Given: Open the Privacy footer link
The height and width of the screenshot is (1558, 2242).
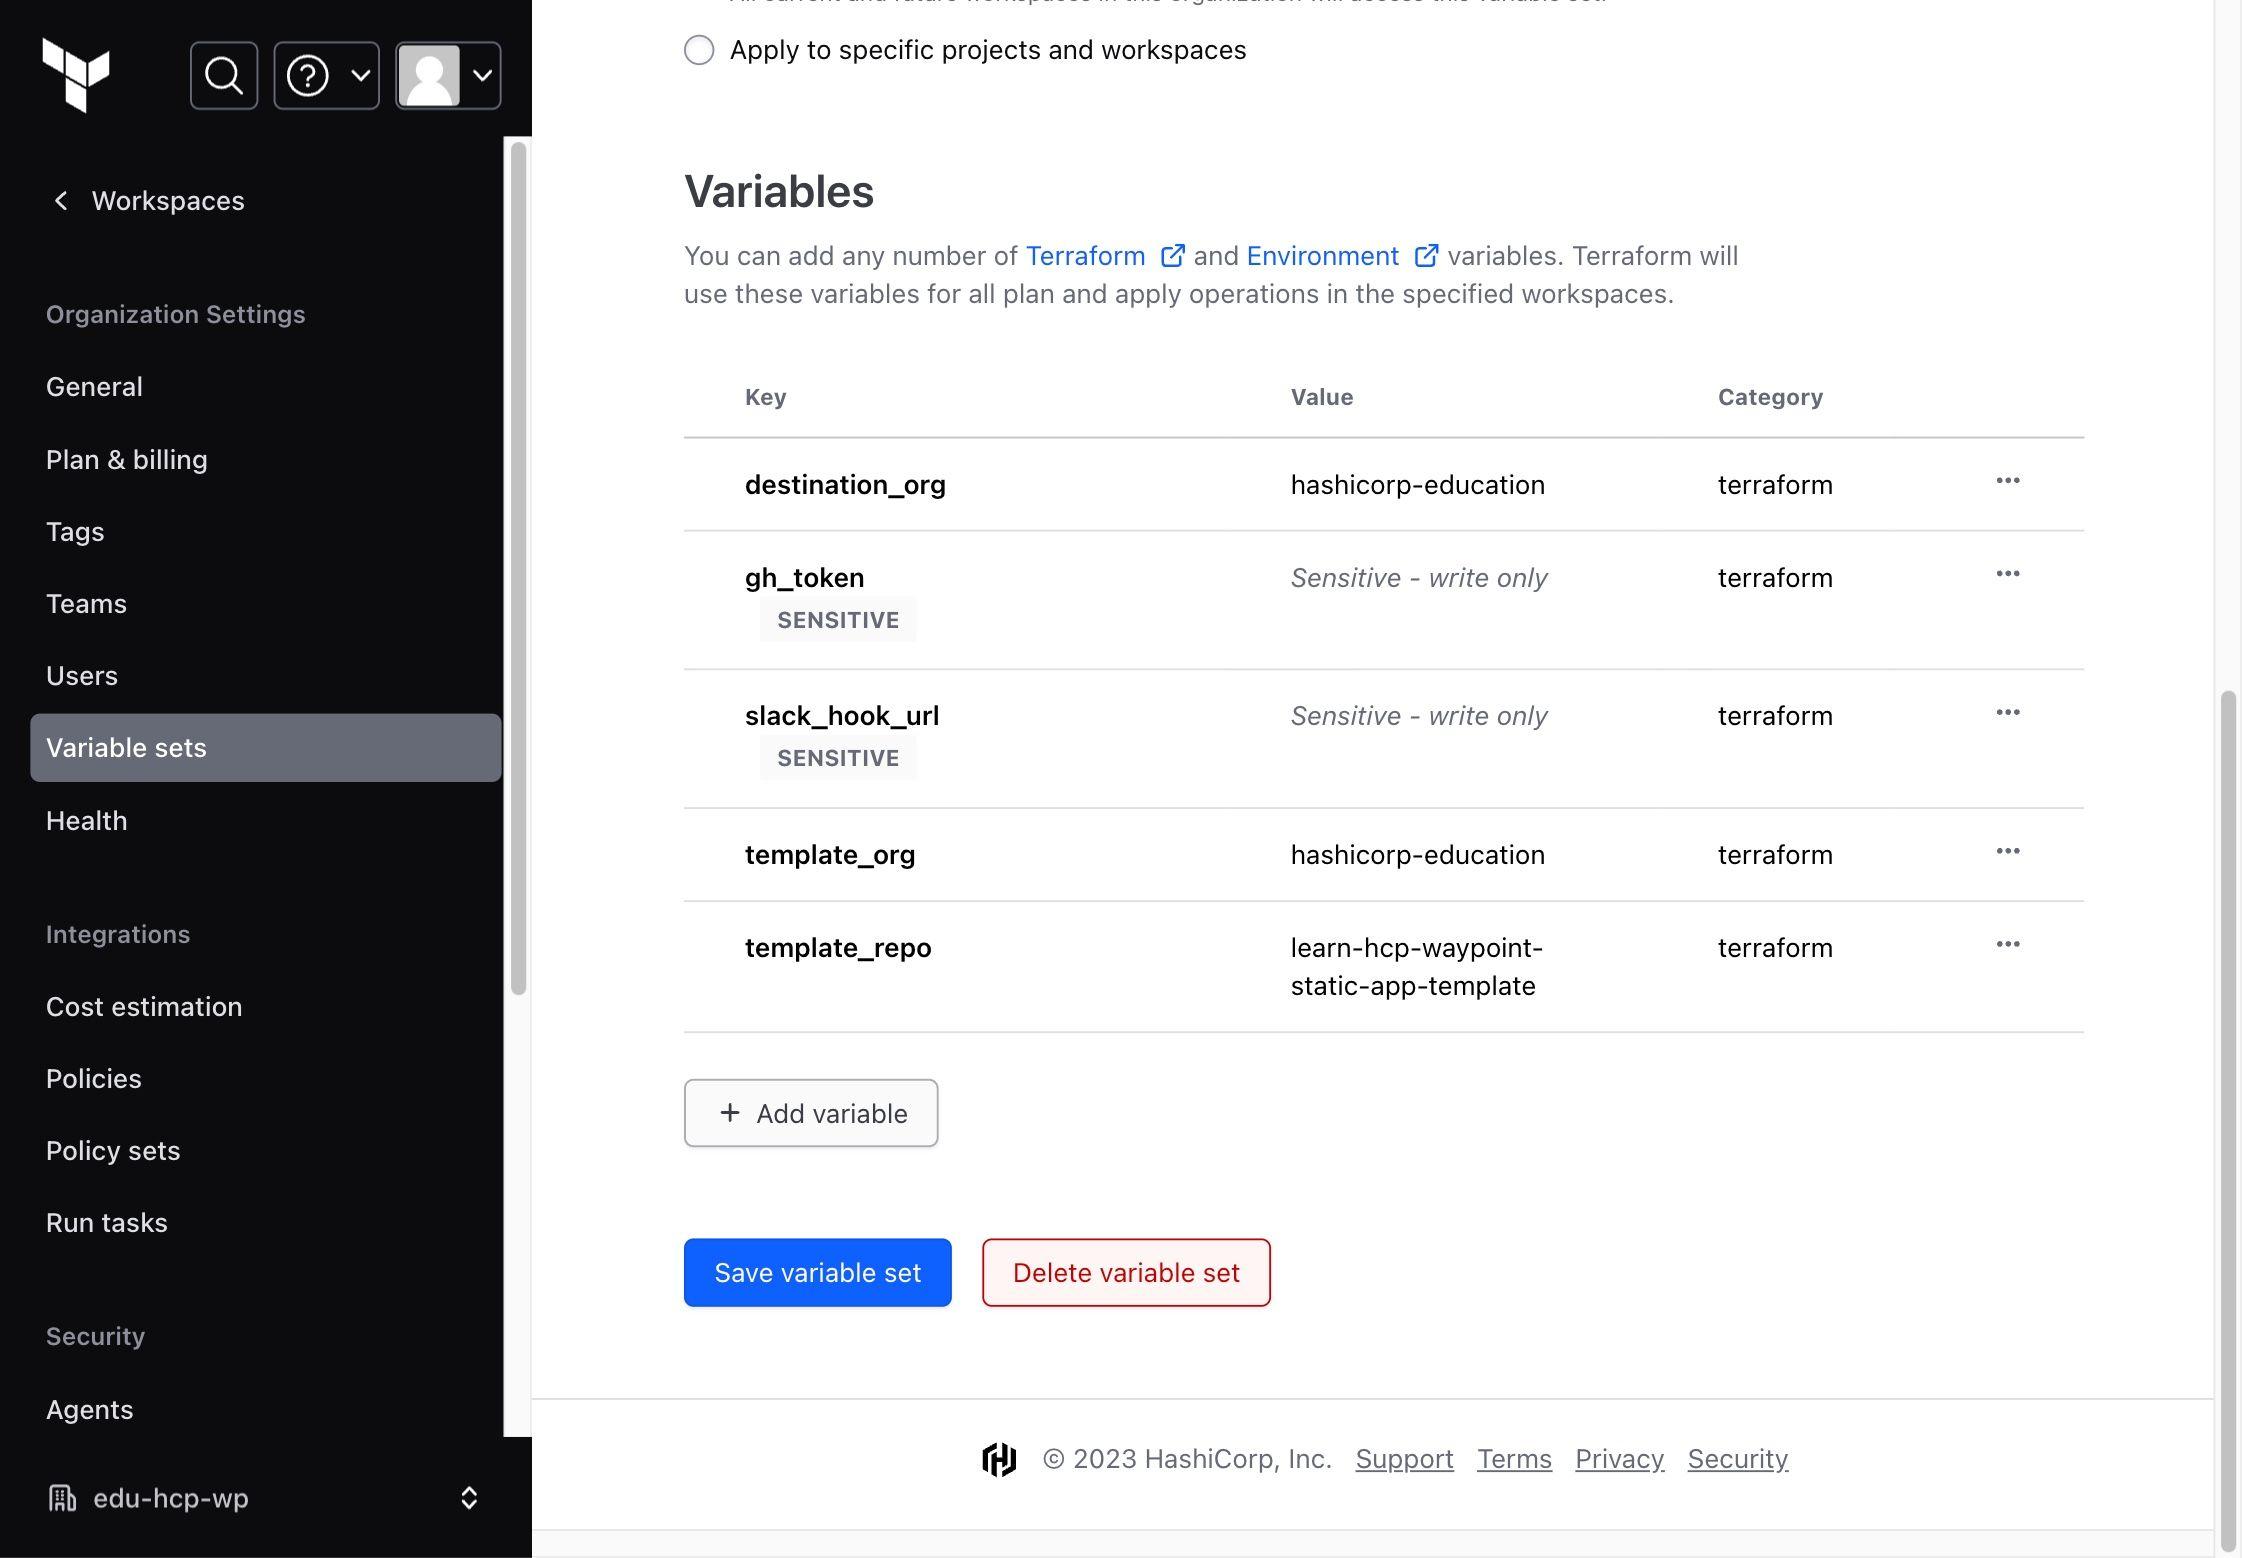Looking at the screenshot, I should pos(1619,1460).
